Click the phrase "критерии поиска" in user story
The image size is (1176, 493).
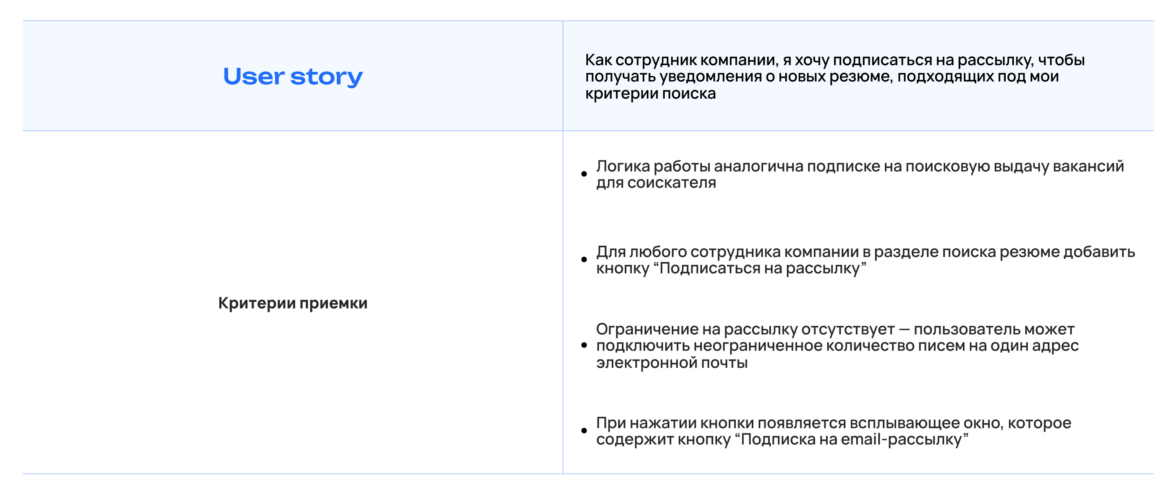tap(650, 94)
